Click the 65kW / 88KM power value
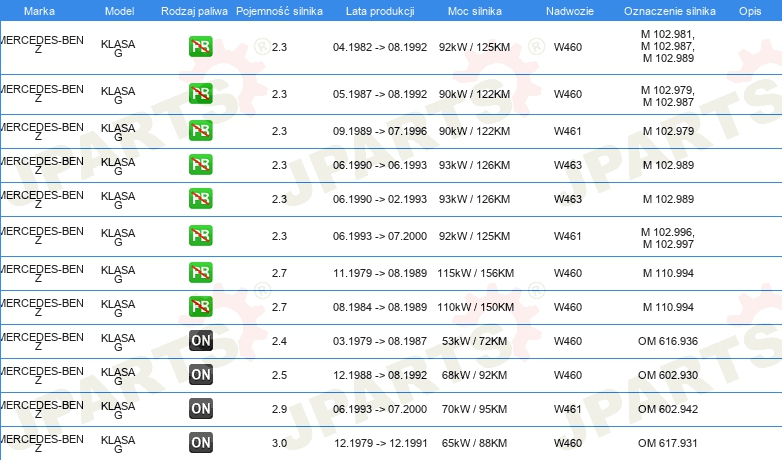Image resolution: width=782 pixels, height=460 pixels. coord(474,443)
